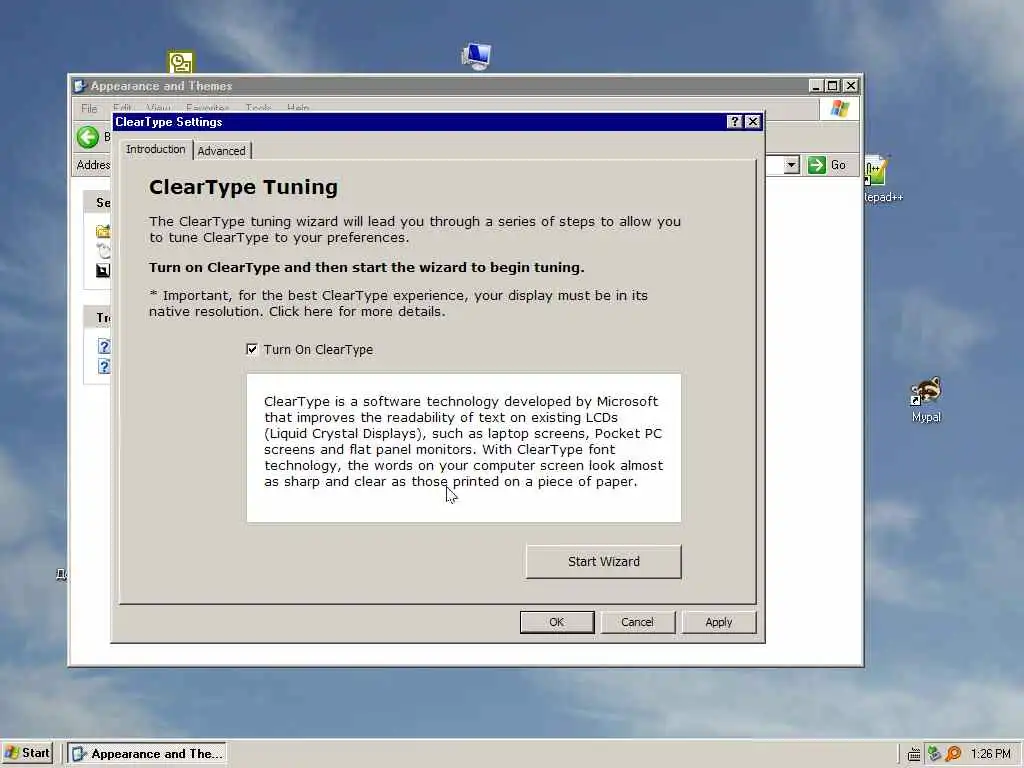Select the Introduction tab

coord(155,150)
